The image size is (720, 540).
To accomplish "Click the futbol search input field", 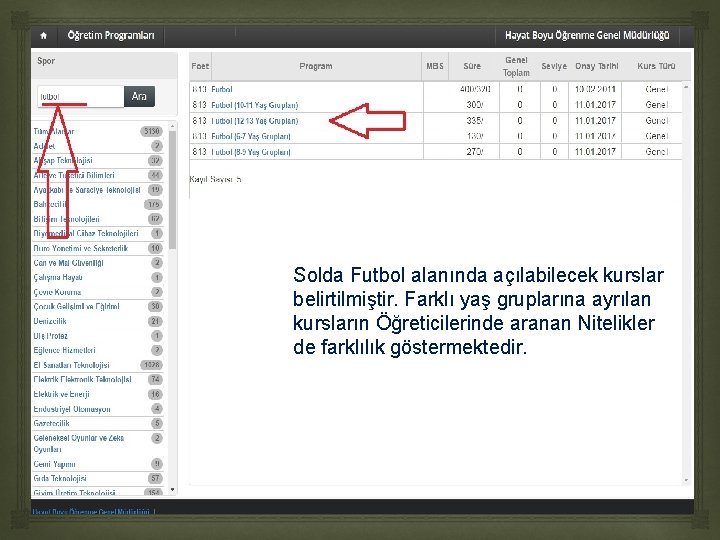I will 81,96.
